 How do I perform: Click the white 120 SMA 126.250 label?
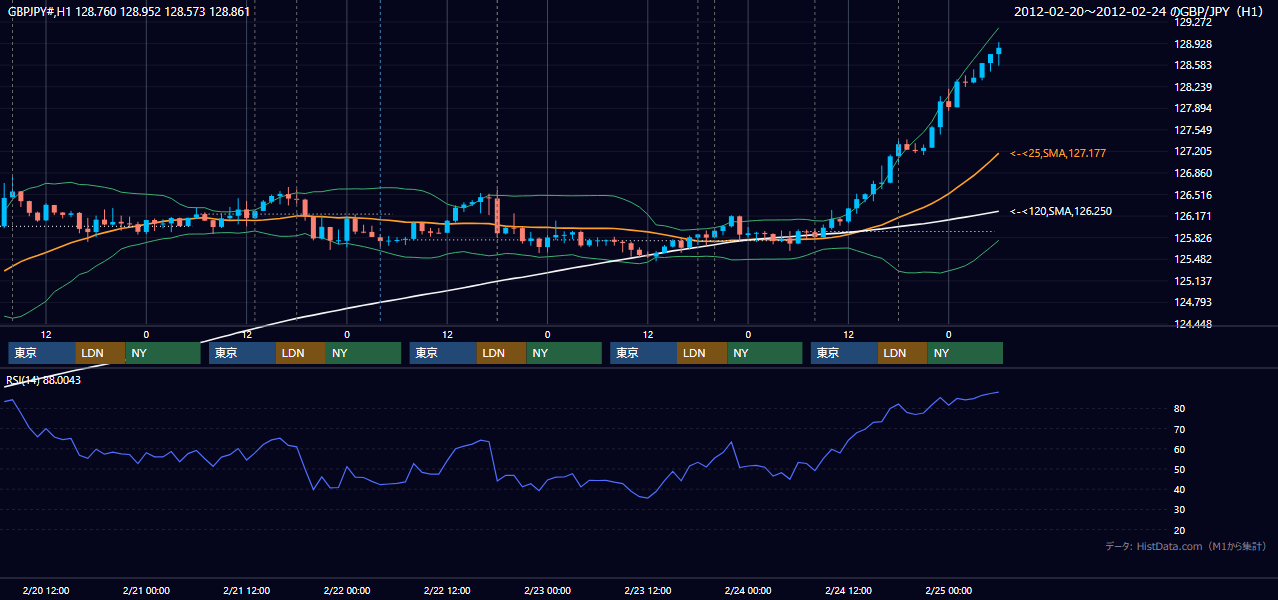[1061, 211]
